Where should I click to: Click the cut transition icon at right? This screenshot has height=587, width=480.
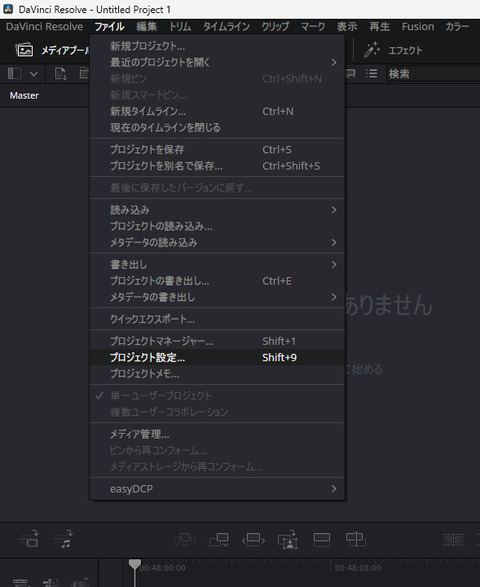coord(453,539)
